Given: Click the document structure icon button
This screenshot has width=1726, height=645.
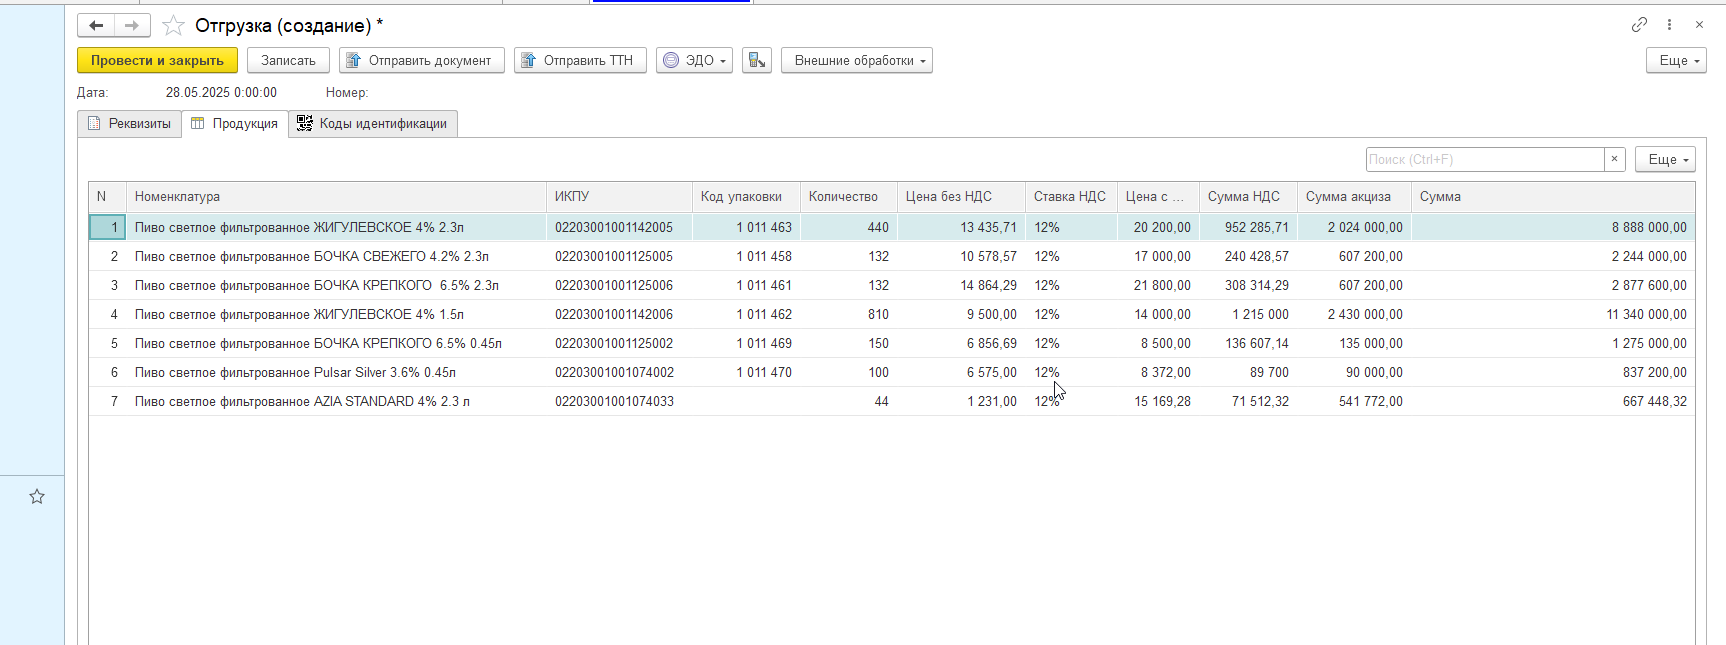Looking at the screenshot, I should point(757,60).
